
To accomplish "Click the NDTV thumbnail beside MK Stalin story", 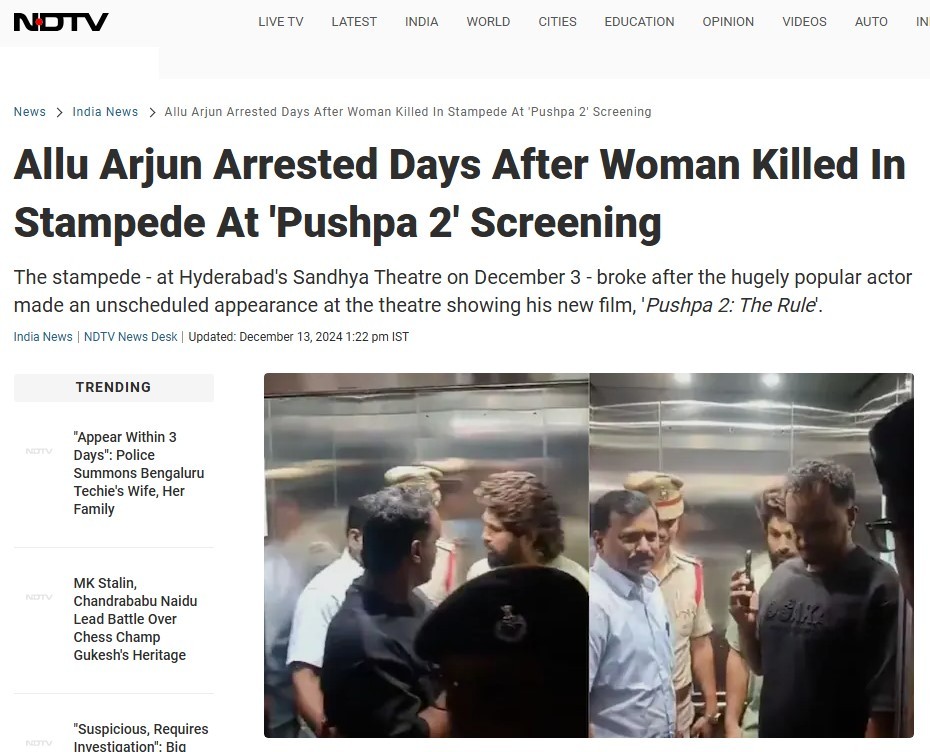I will (39, 597).
